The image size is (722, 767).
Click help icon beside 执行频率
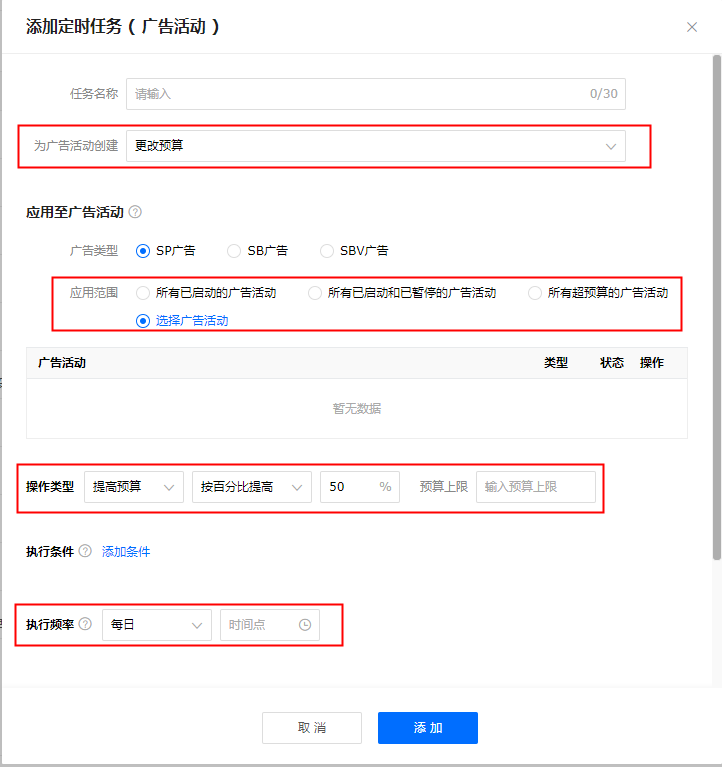85,624
